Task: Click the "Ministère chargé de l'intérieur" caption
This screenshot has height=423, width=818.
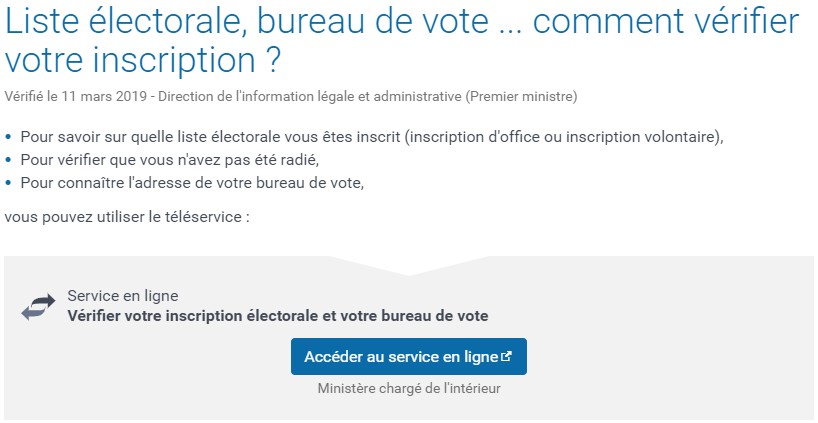Action: [409, 389]
